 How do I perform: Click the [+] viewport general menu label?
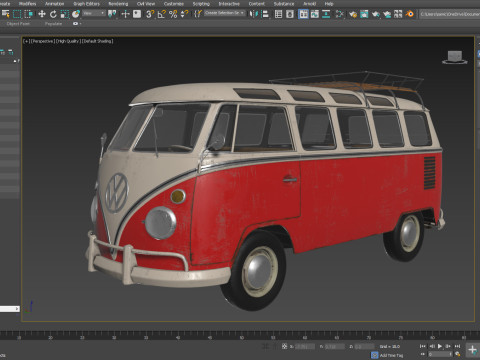[x=26, y=41]
